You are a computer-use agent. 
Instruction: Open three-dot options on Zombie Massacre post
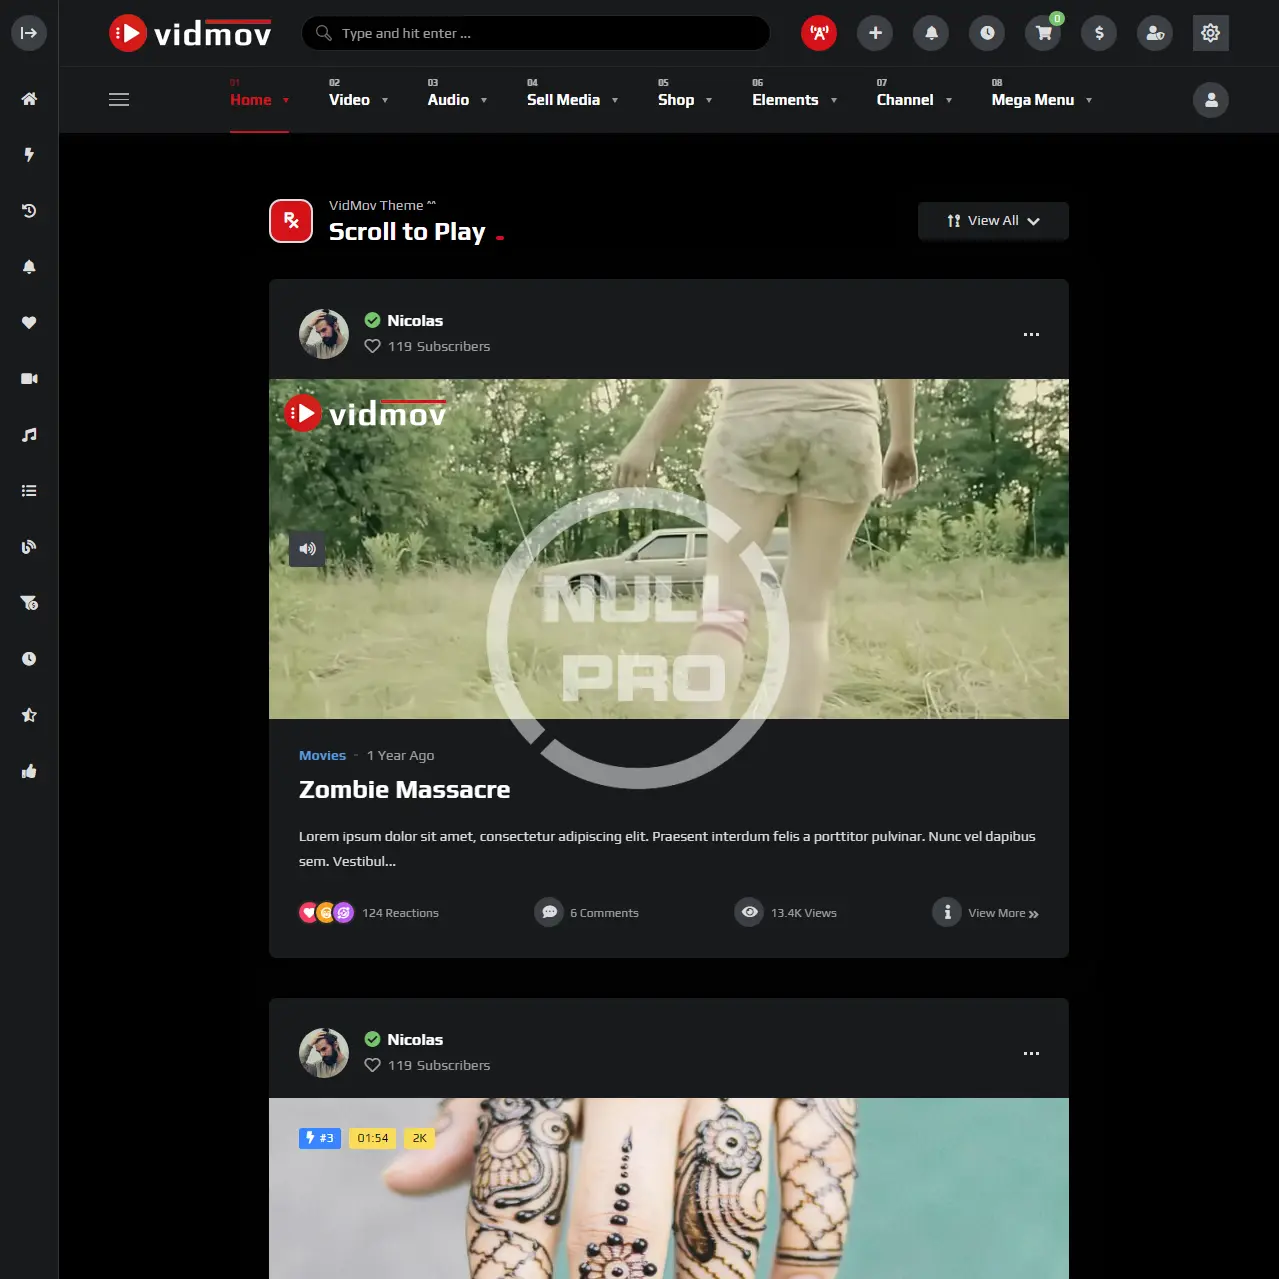coord(1031,334)
